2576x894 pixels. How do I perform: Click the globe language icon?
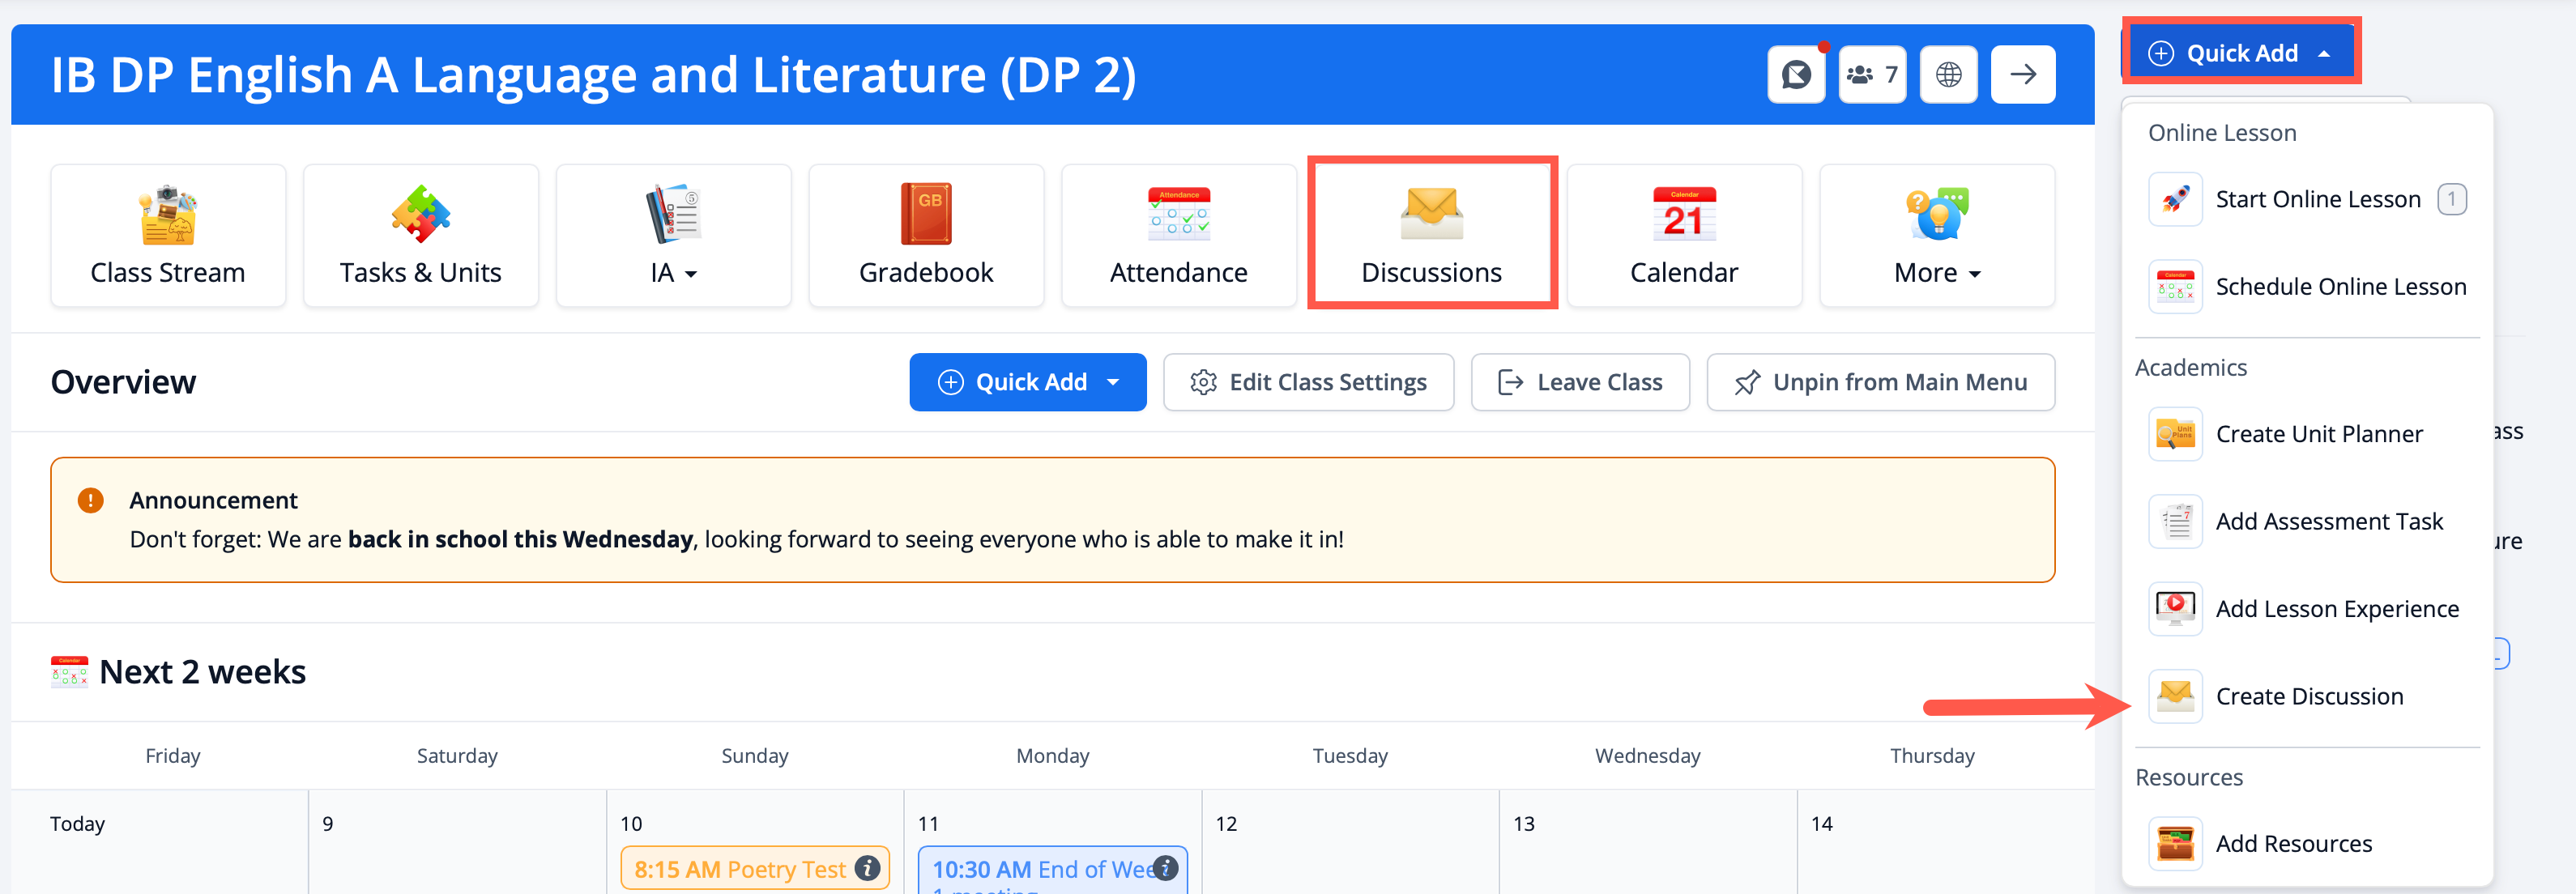[x=1948, y=75]
